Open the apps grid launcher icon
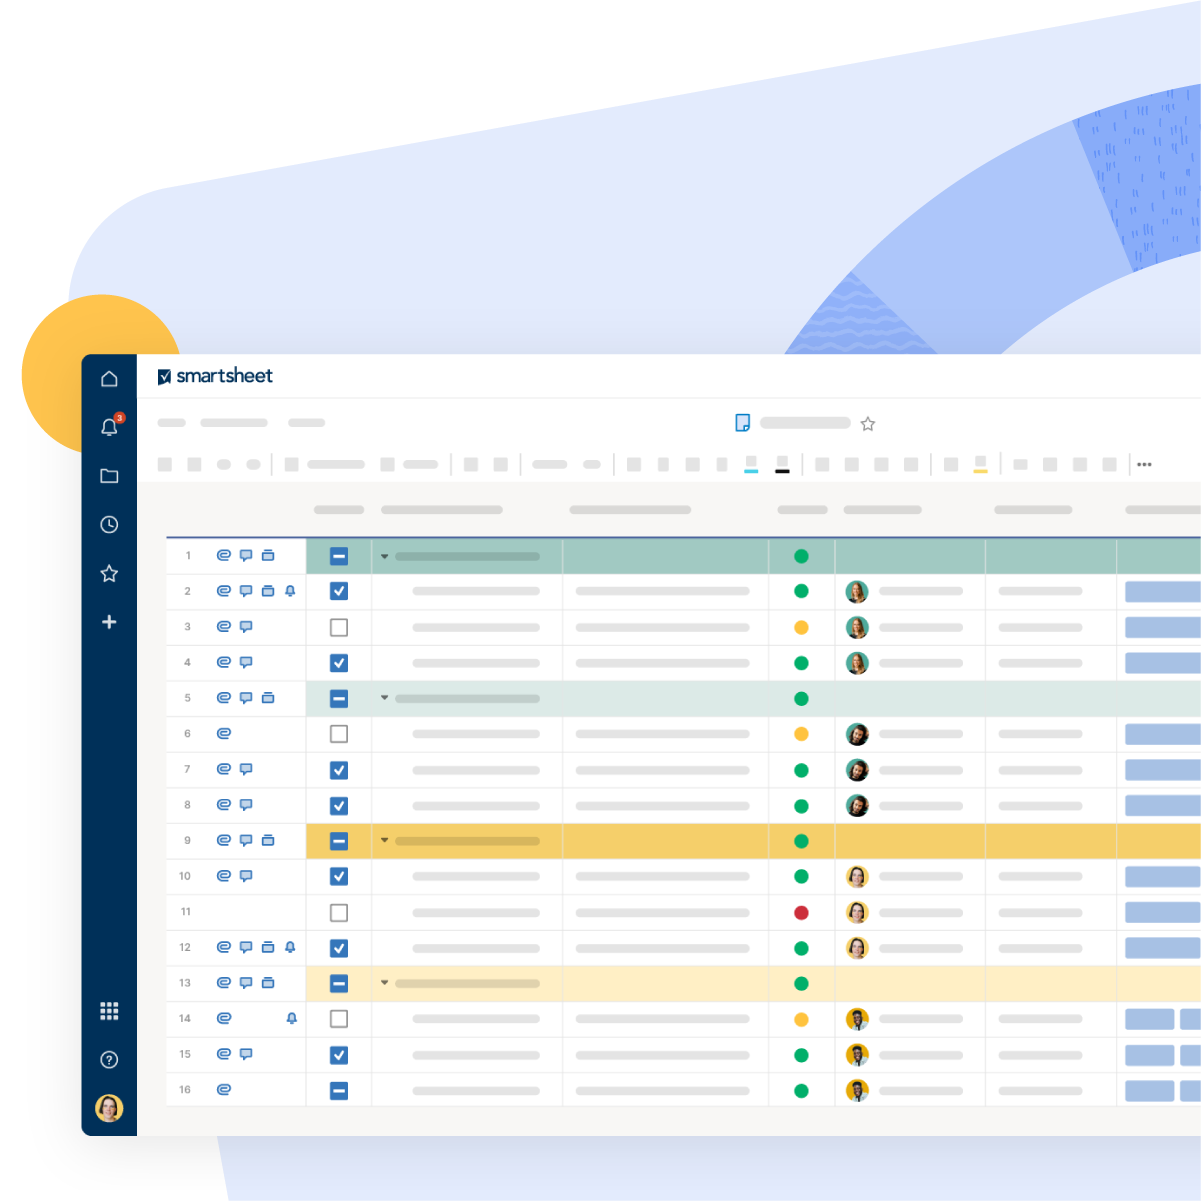The width and height of the screenshot is (1201, 1201). click(x=109, y=1011)
